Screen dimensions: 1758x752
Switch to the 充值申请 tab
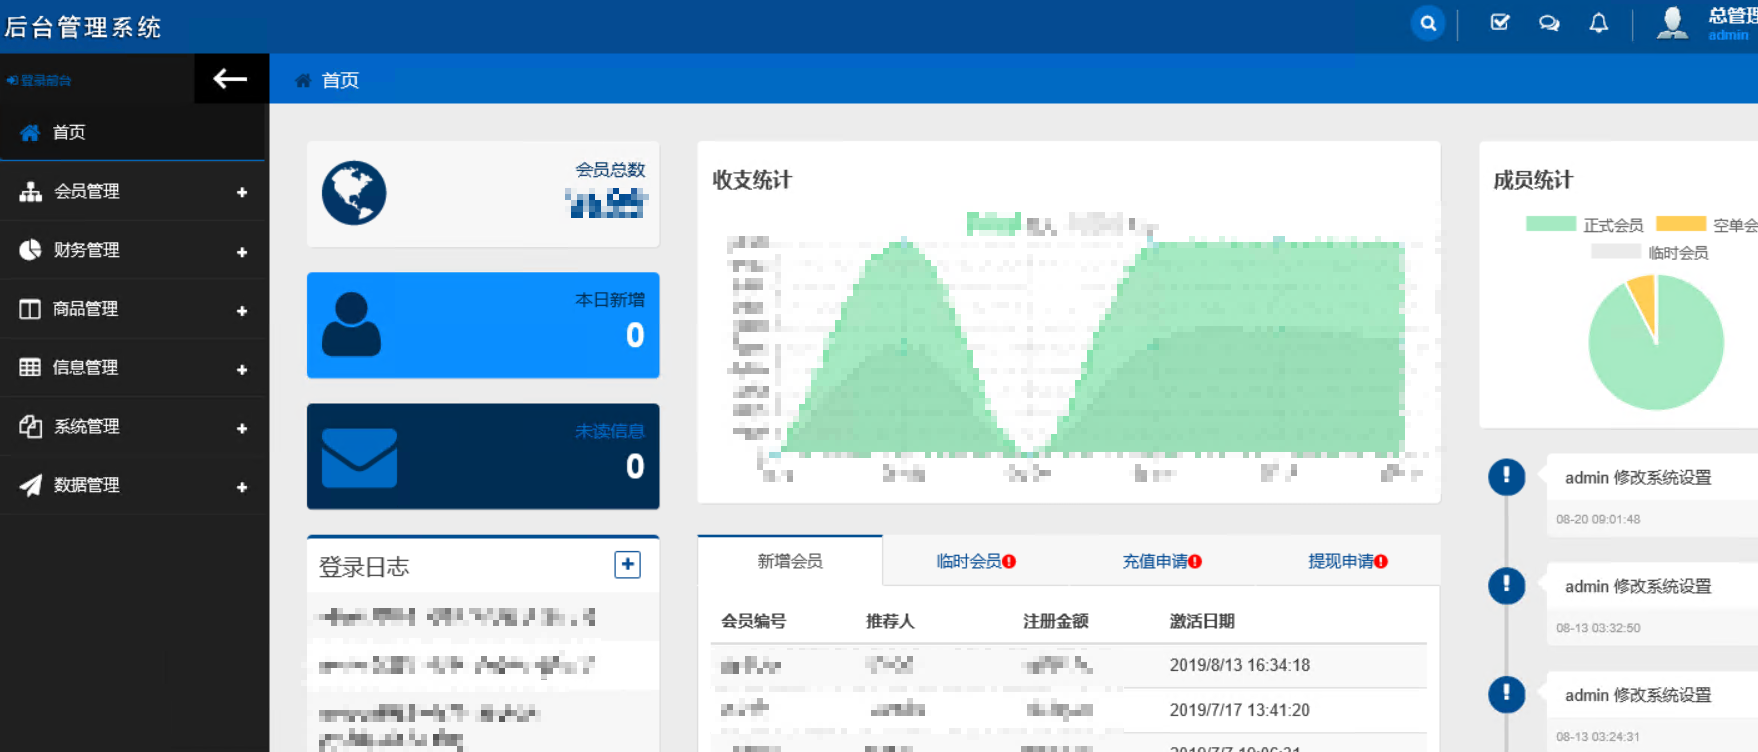pyautogui.click(x=1161, y=562)
